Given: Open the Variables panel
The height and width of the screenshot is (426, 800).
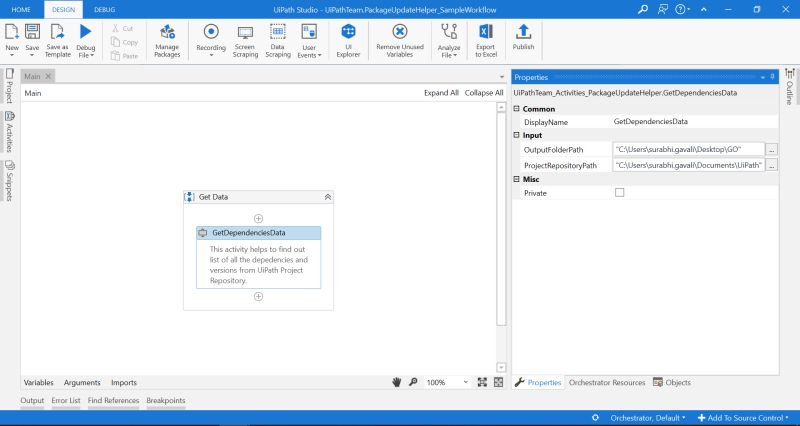Looking at the screenshot, I should 38,382.
